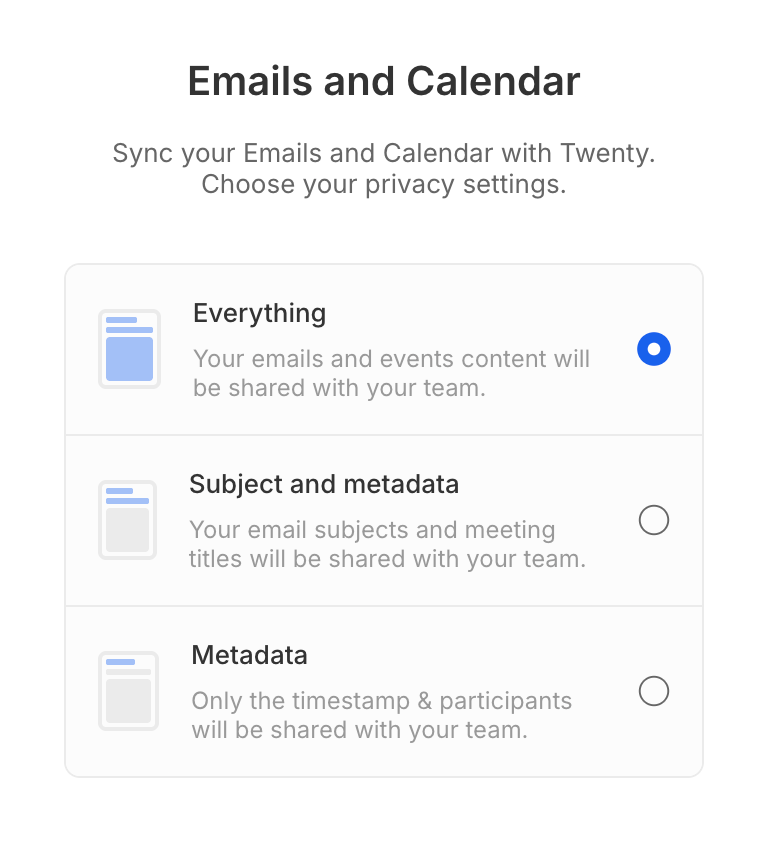Select the Metadata radio button
768x842 pixels.
(x=653, y=690)
